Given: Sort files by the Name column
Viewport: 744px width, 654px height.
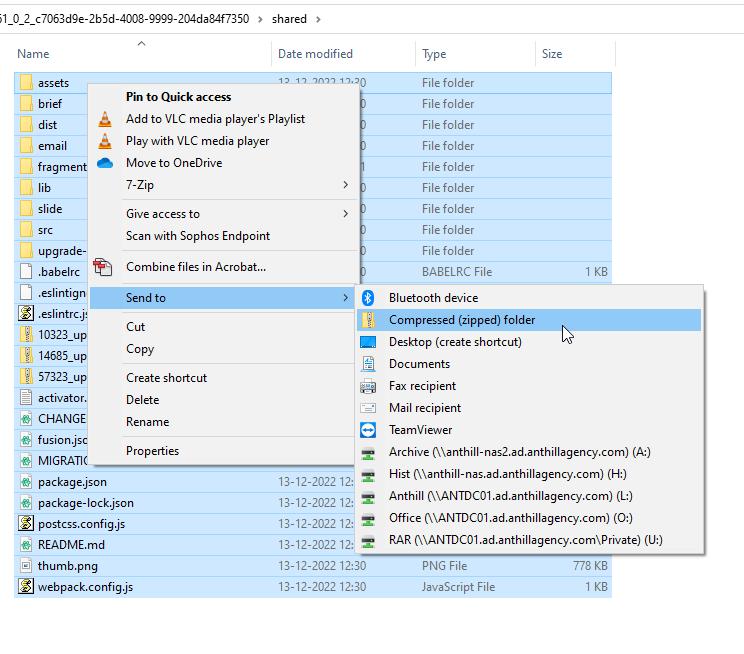Looking at the screenshot, I should (33, 54).
